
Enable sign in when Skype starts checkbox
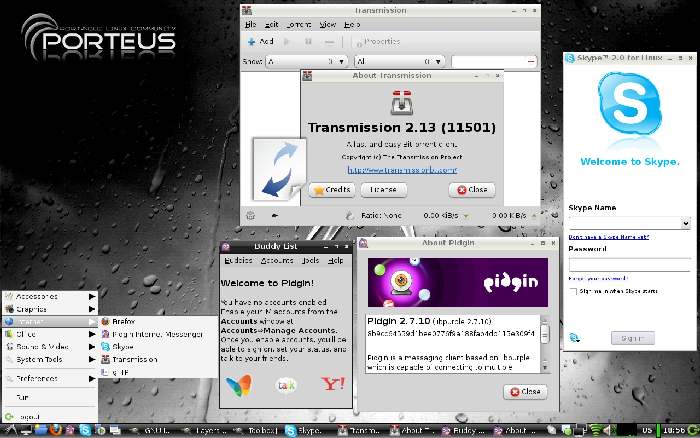tap(573, 291)
